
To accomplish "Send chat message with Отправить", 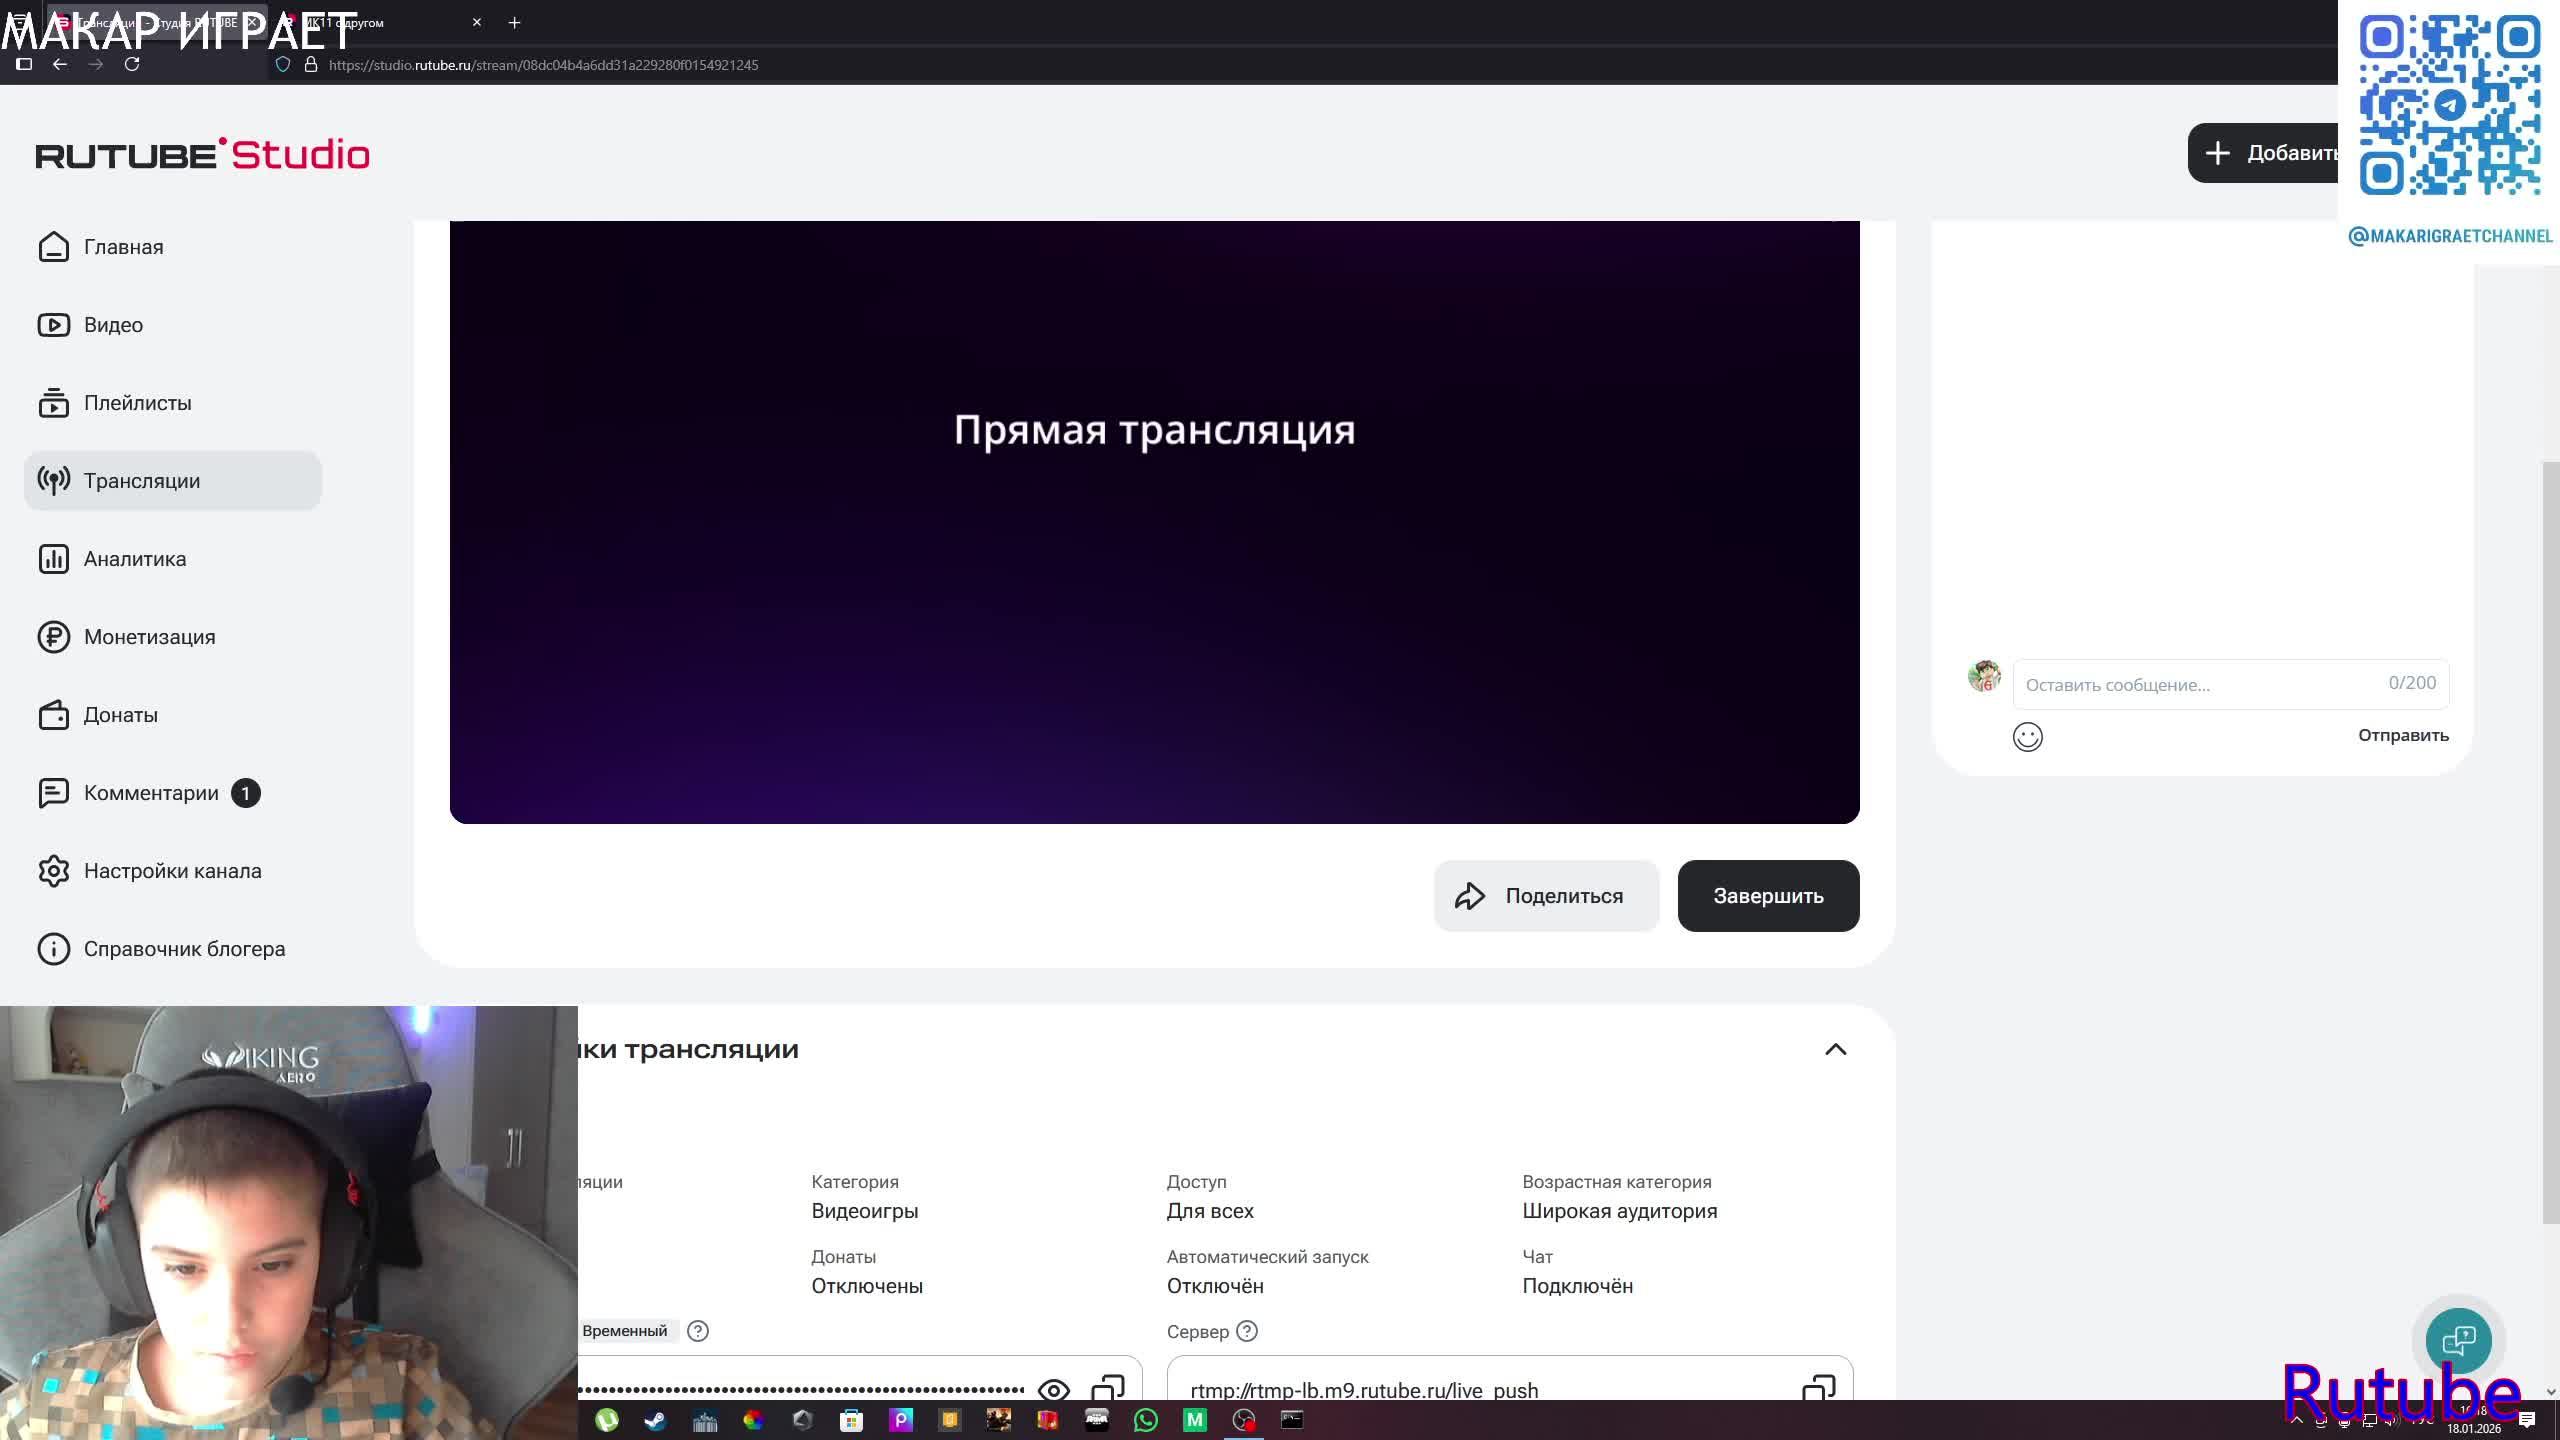I will [x=2402, y=735].
